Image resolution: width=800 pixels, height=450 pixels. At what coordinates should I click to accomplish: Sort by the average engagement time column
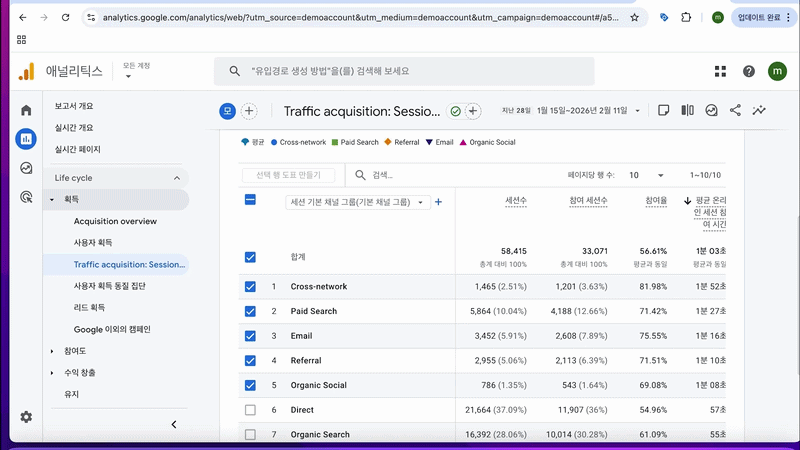[x=709, y=212]
